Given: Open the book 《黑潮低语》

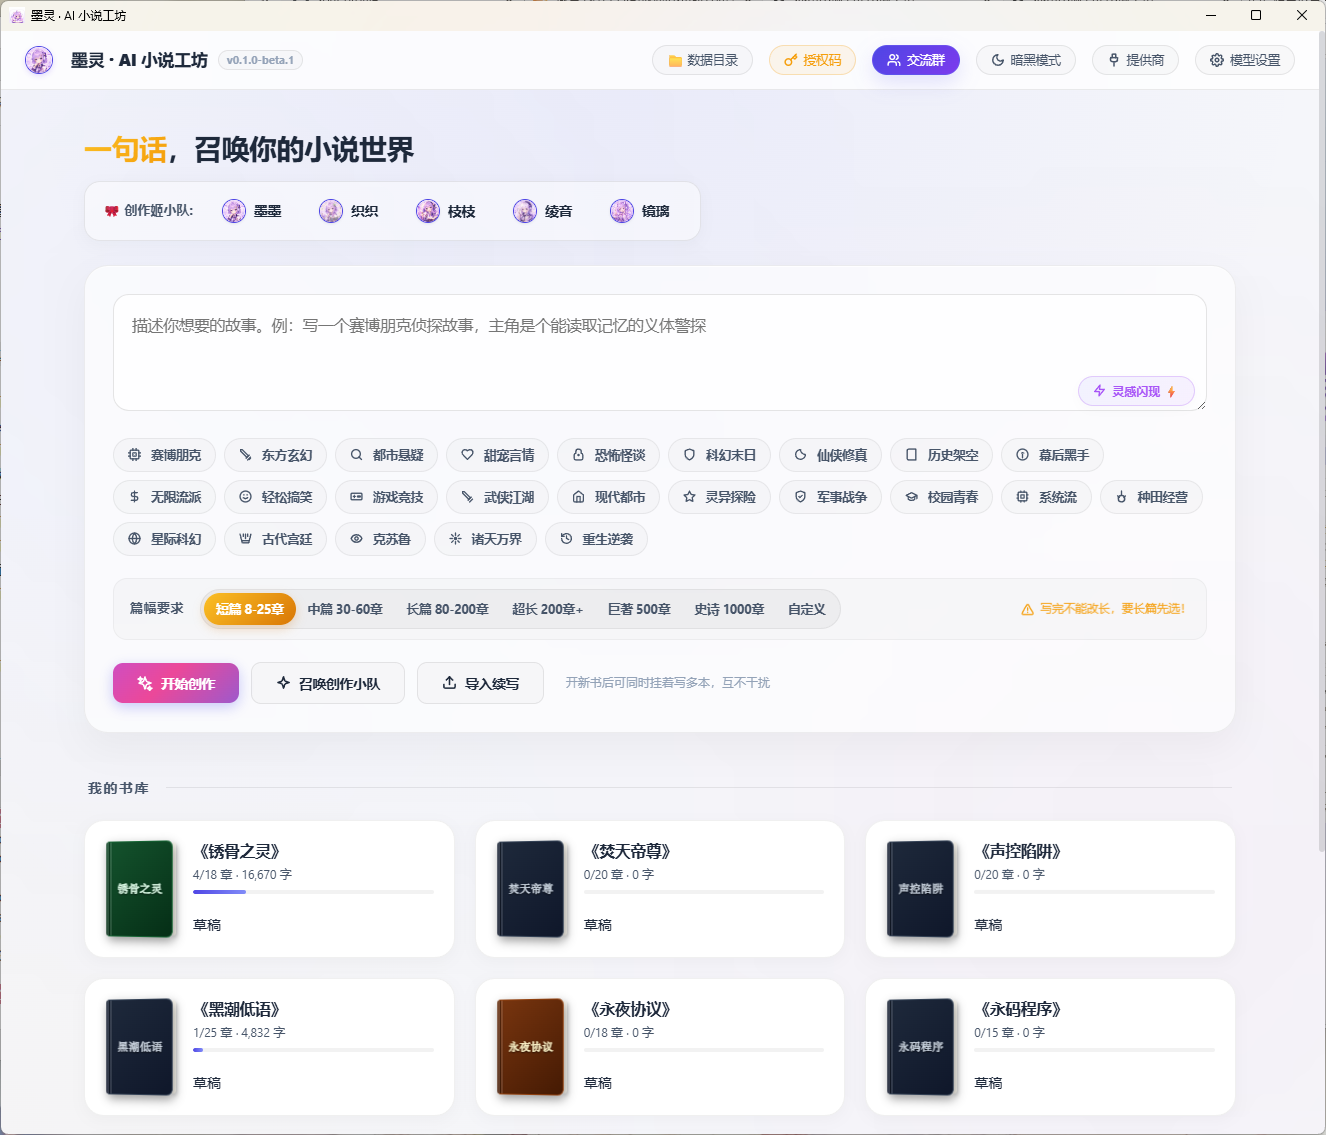Looking at the screenshot, I should click(x=269, y=1047).
